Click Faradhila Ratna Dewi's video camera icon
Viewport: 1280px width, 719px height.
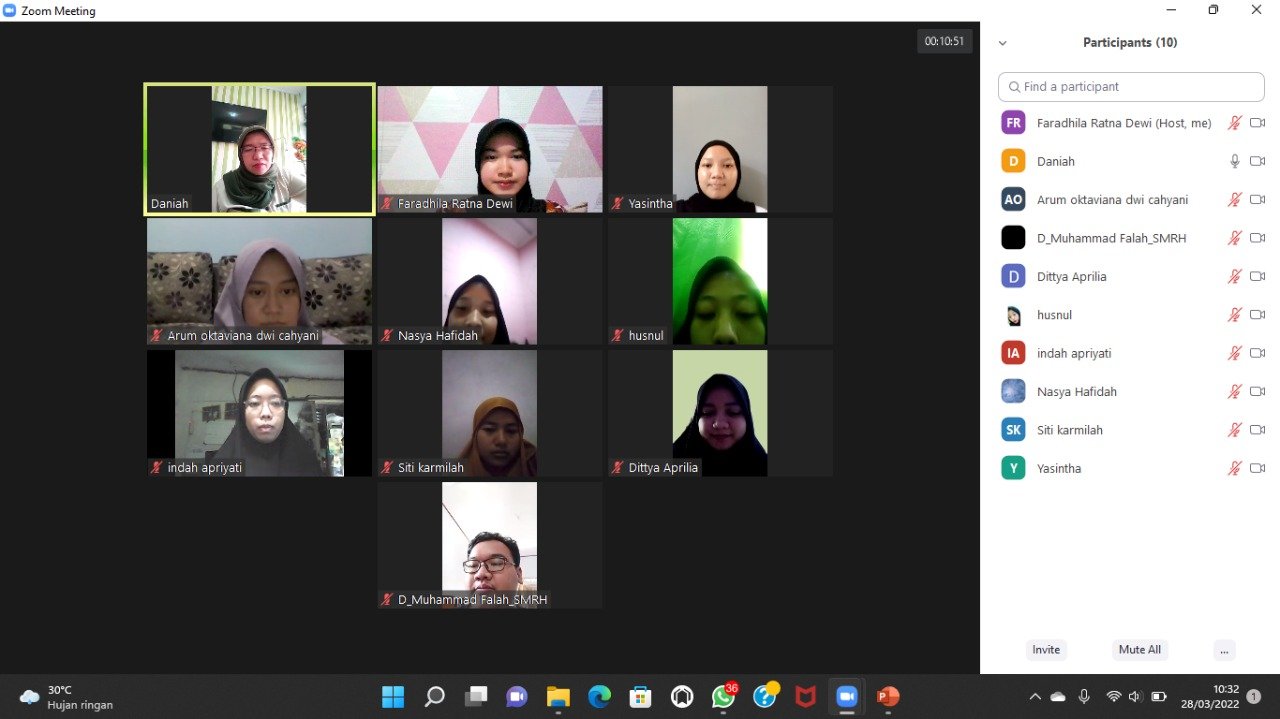pos(1257,123)
